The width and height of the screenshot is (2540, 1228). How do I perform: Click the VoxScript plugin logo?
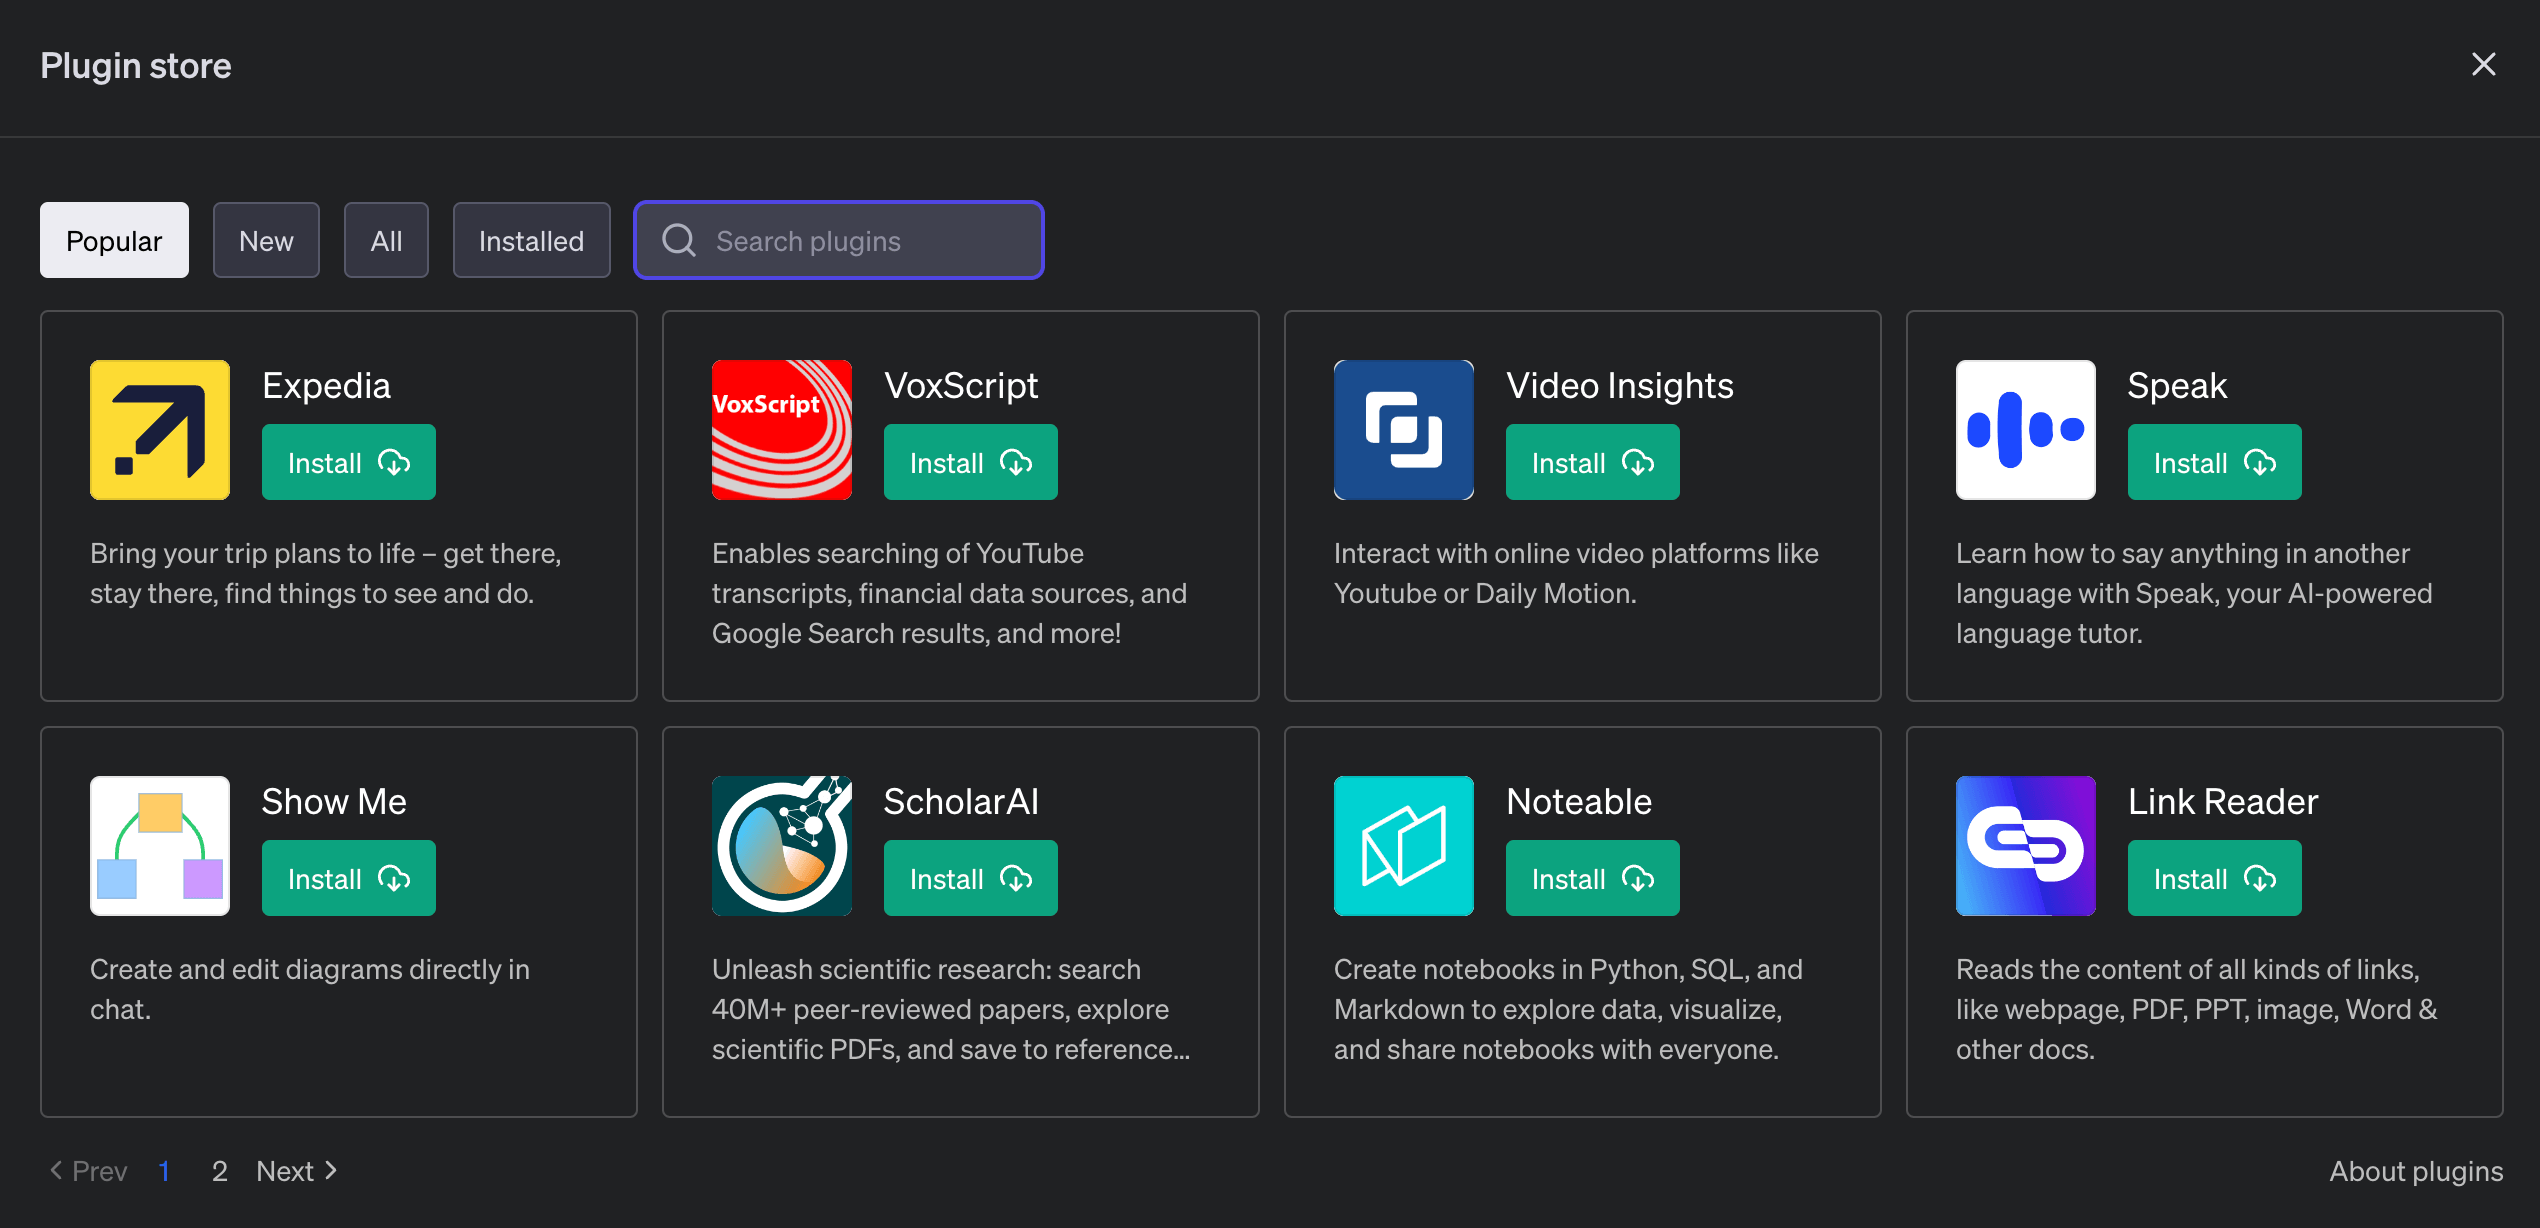(781, 430)
